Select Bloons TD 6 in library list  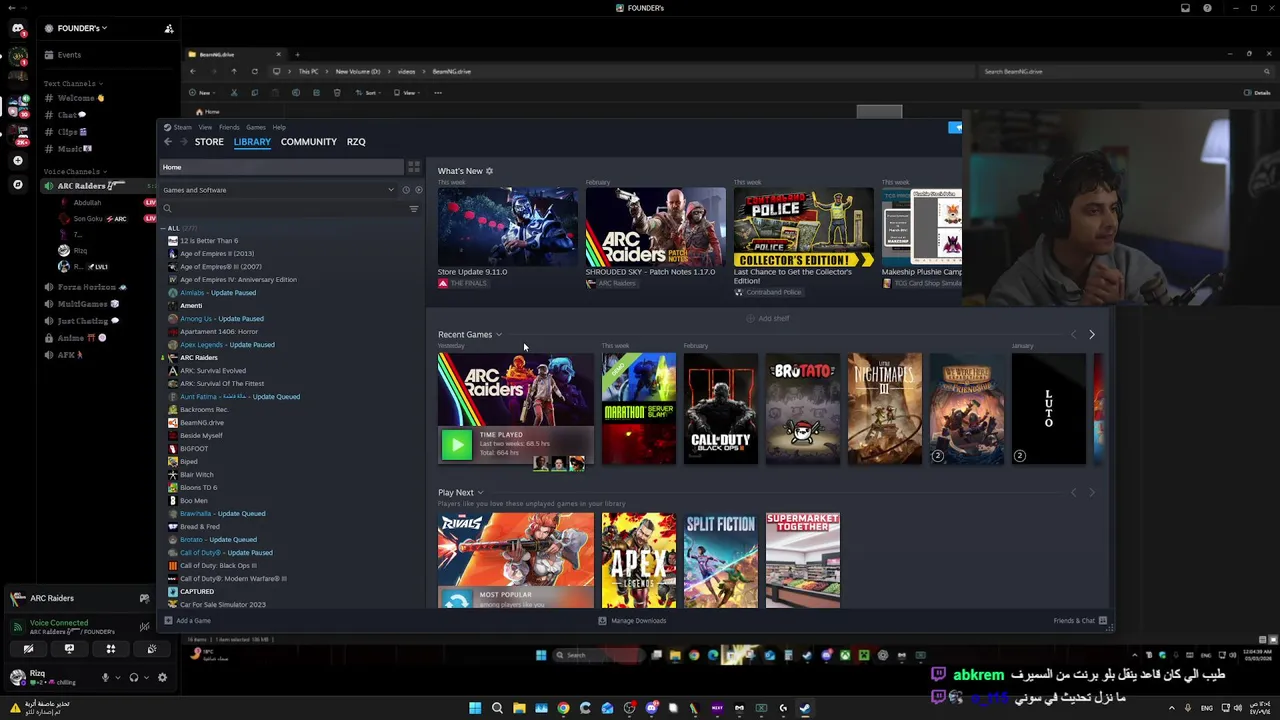pos(198,488)
